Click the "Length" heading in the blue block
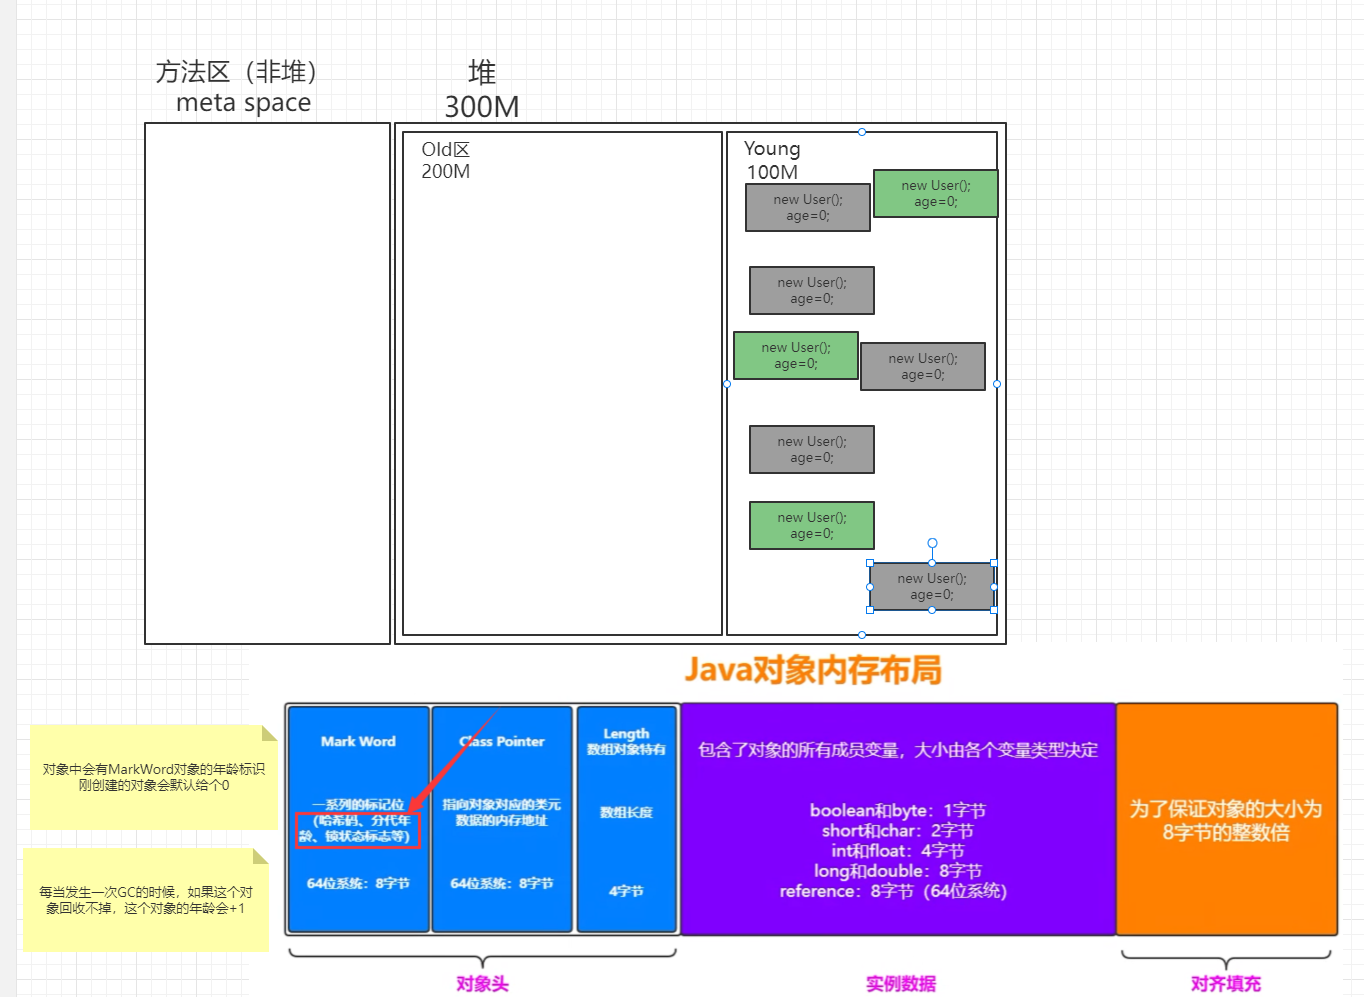 click(x=626, y=734)
